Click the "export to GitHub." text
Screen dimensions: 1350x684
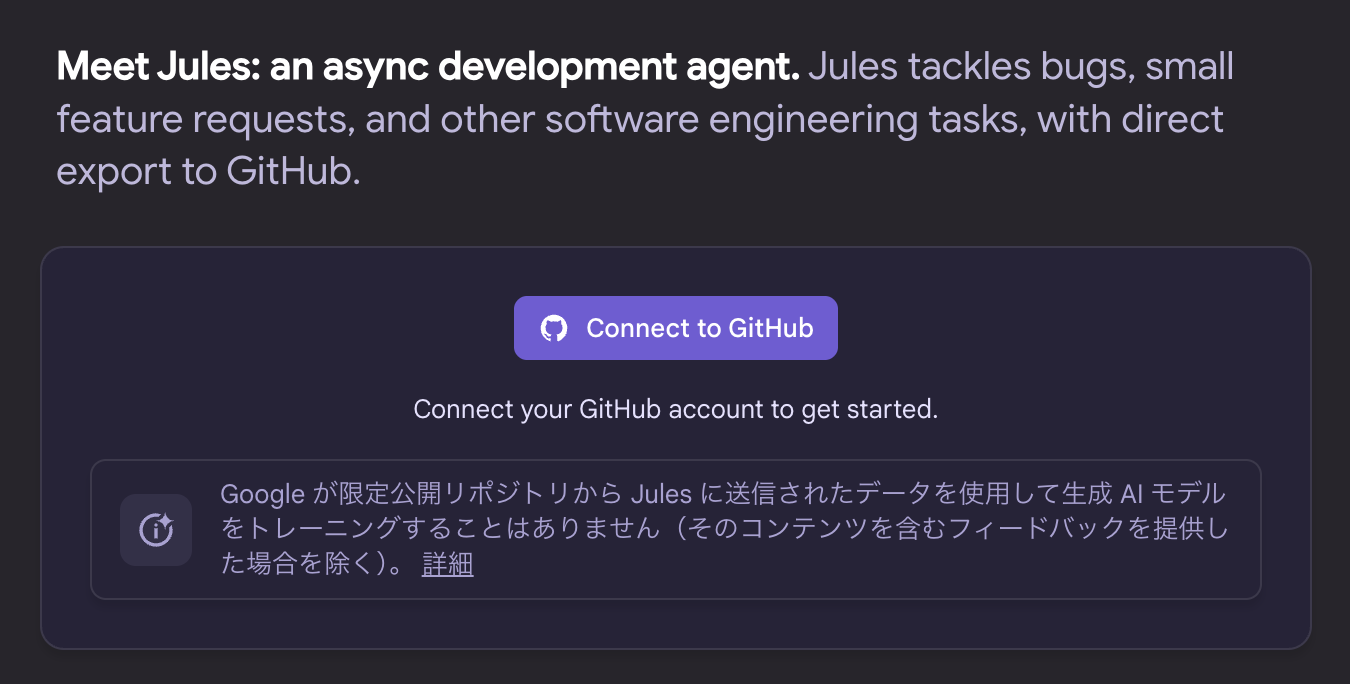pyautogui.click(x=208, y=172)
